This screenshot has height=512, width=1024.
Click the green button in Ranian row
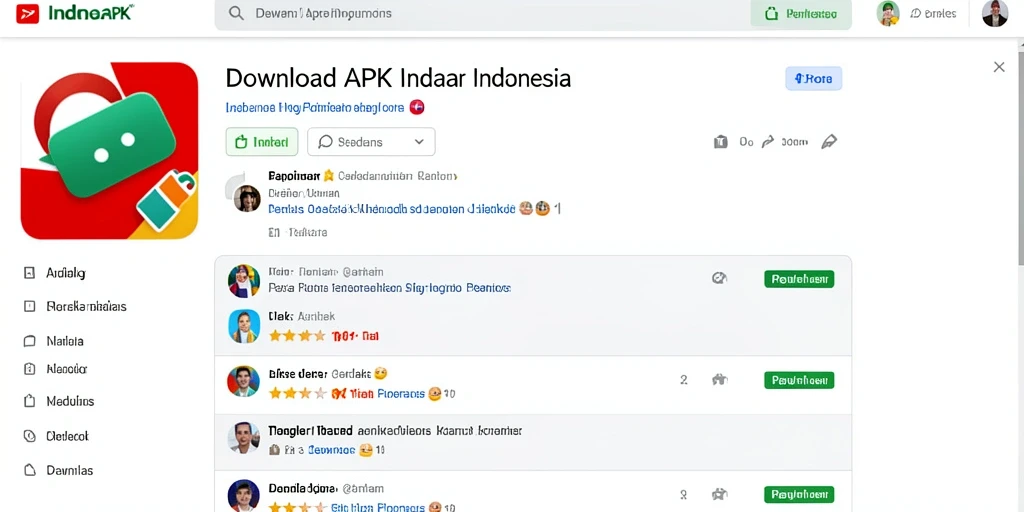pyautogui.click(x=799, y=279)
